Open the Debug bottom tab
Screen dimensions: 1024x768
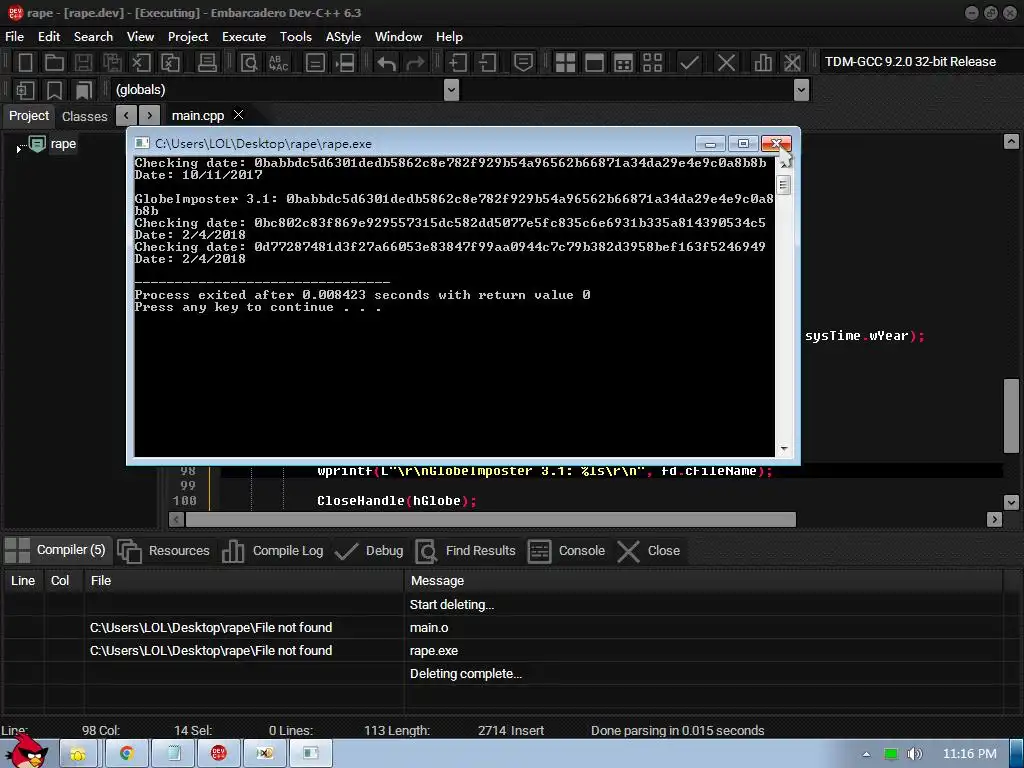pos(370,551)
